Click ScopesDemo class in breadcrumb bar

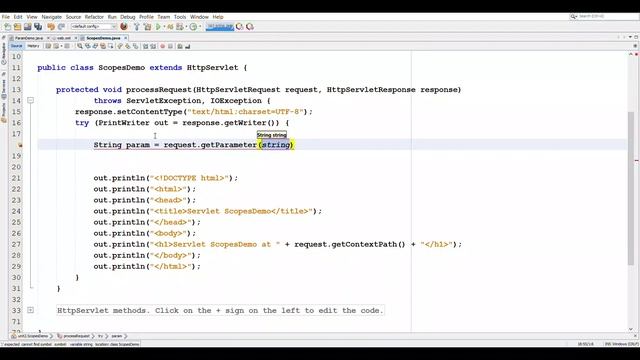[x=32, y=336]
